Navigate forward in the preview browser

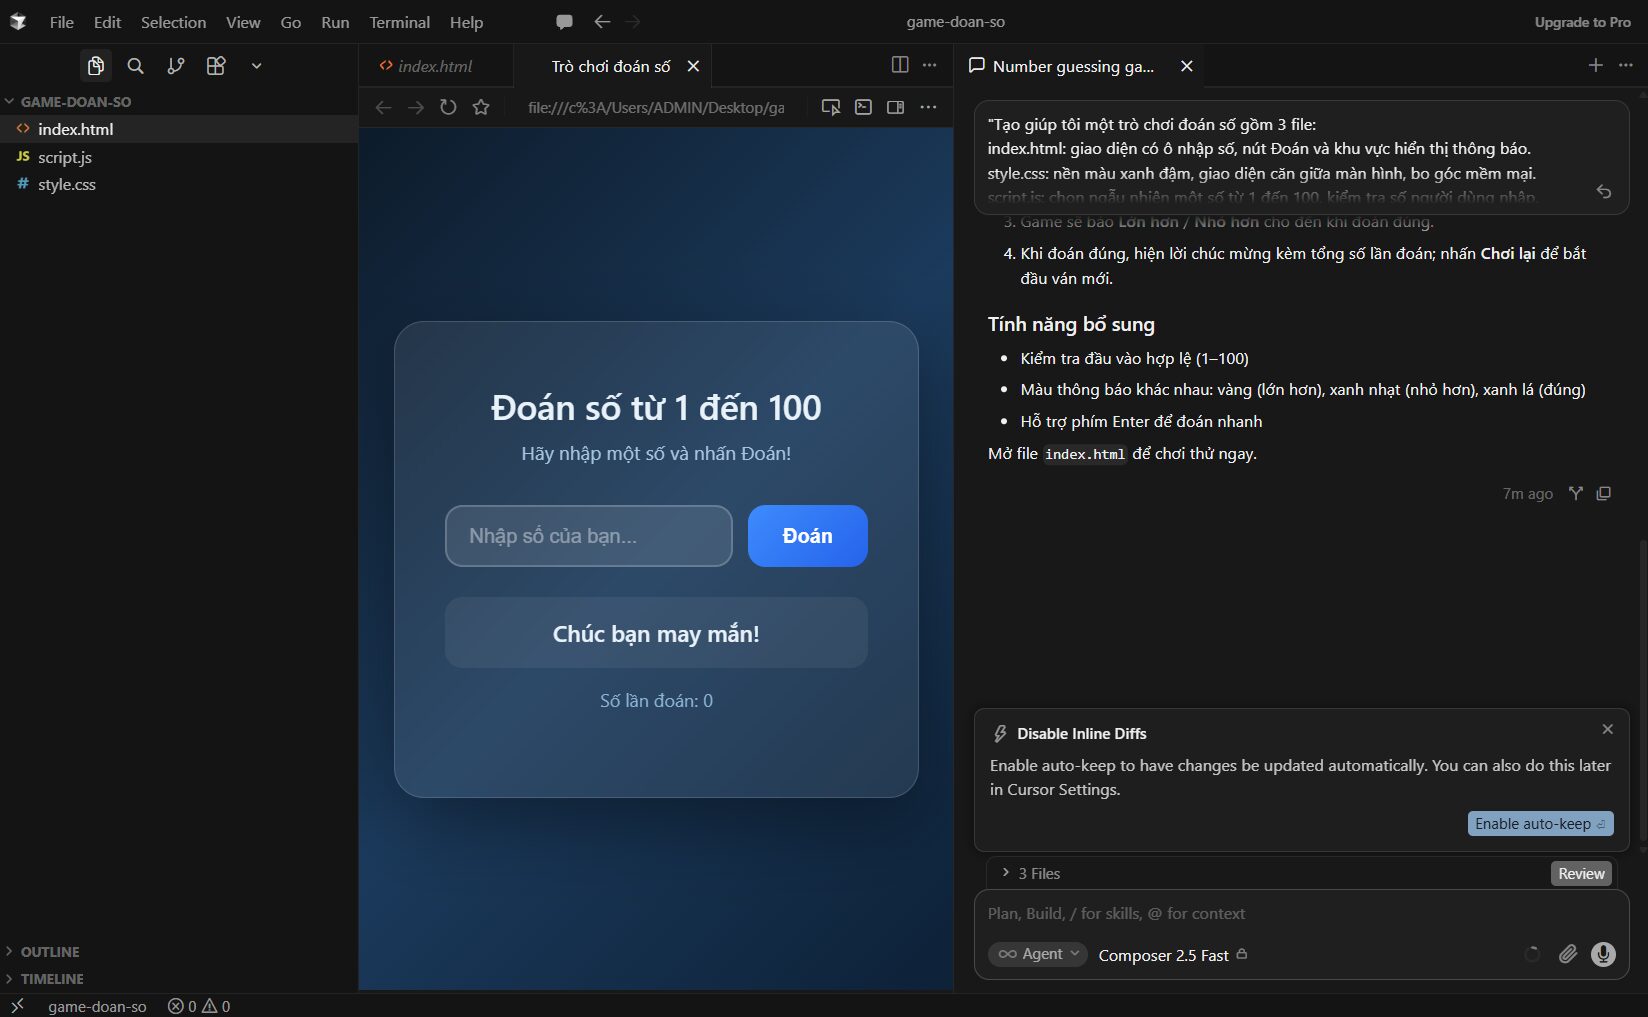click(x=416, y=107)
